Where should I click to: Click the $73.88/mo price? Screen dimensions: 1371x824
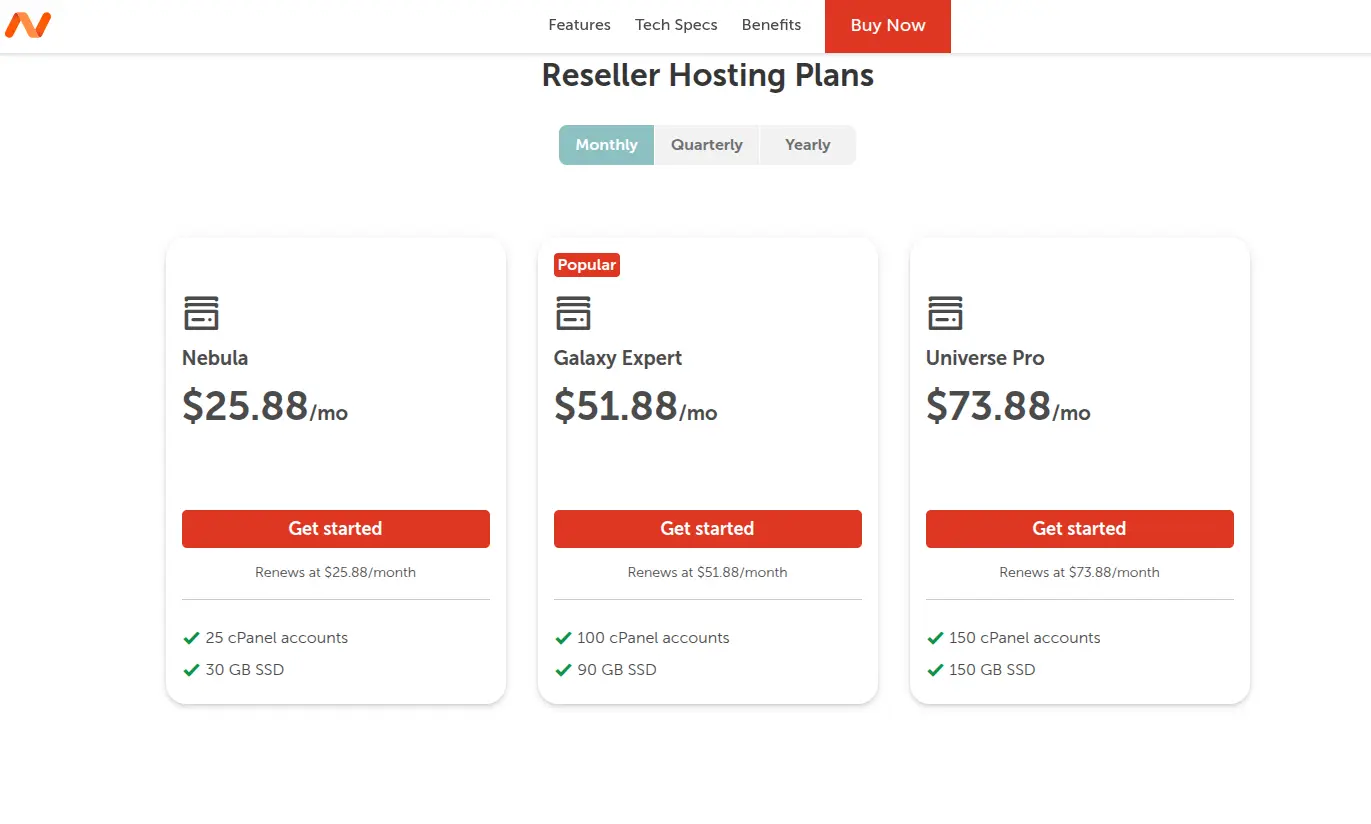(x=1008, y=406)
